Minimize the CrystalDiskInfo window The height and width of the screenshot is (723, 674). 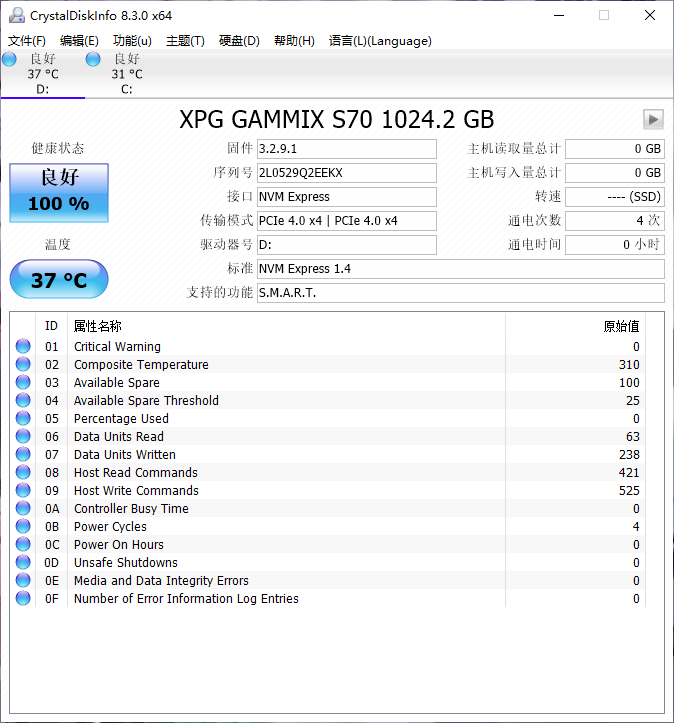pyautogui.click(x=559, y=15)
